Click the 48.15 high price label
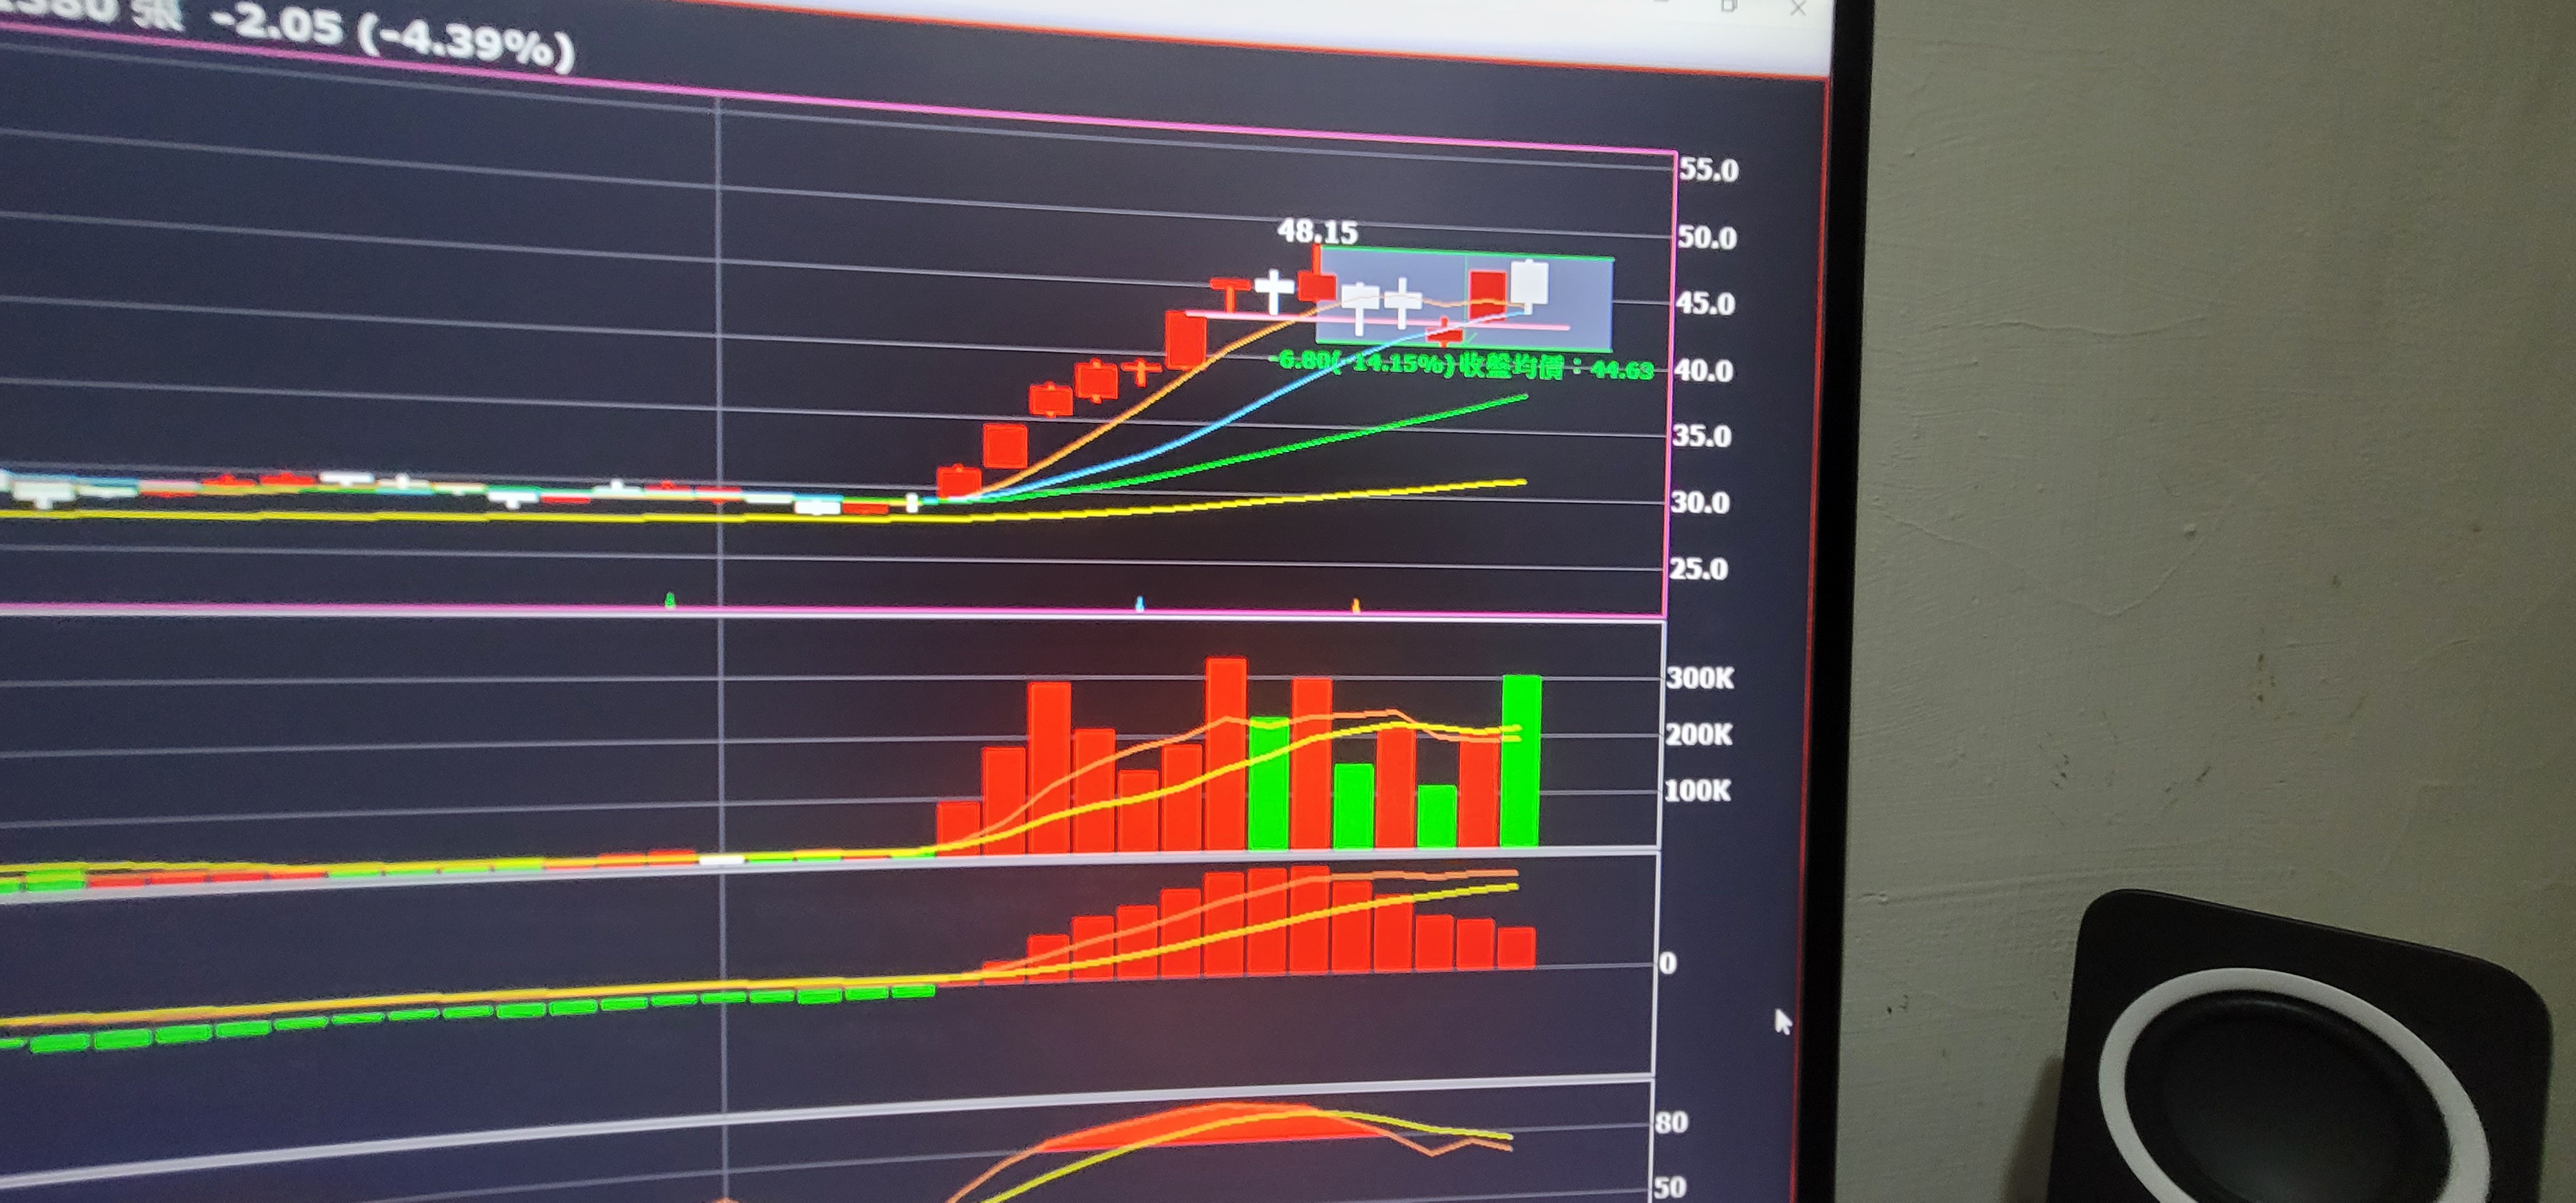Image resolution: width=2576 pixels, height=1203 pixels. pos(1317,232)
